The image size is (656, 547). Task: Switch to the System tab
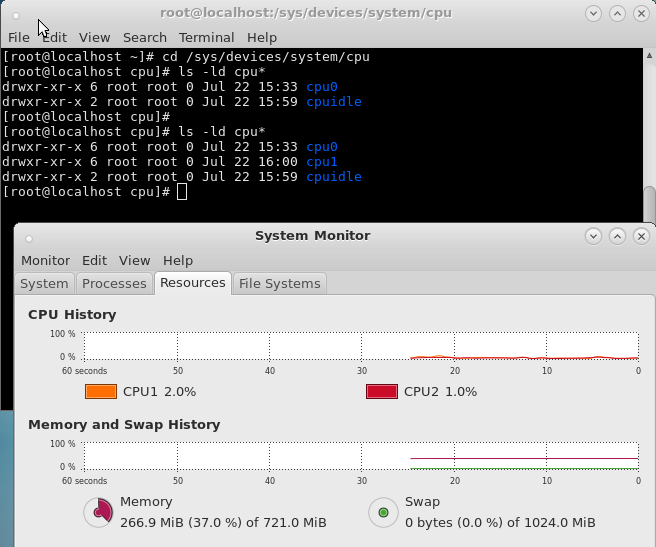pyautogui.click(x=44, y=284)
